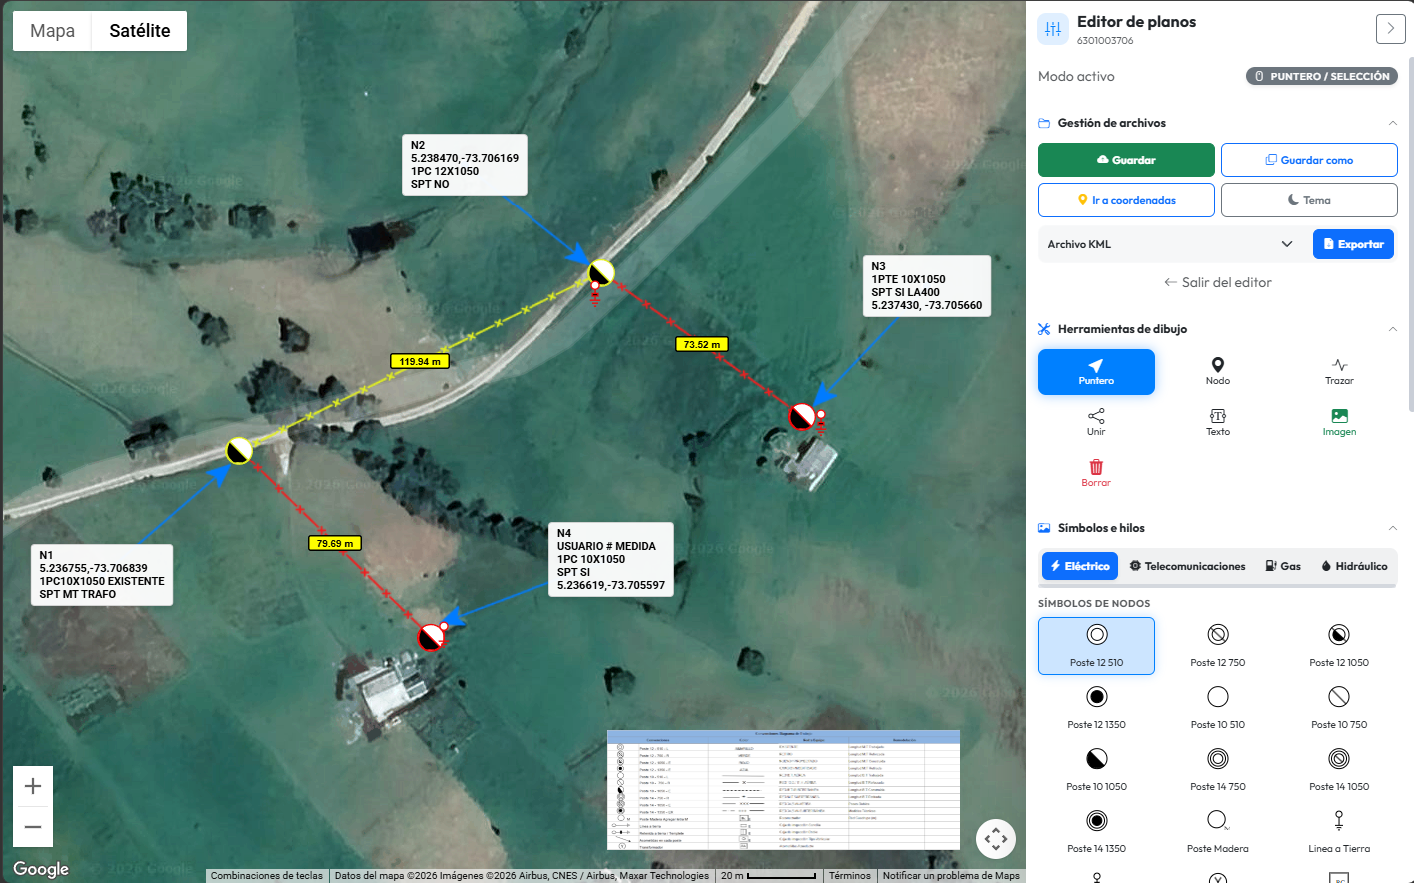Image resolution: width=1414 pixels, height=883 pixels.
Task: Click the Exportar button
Action: pos(1353,244)
